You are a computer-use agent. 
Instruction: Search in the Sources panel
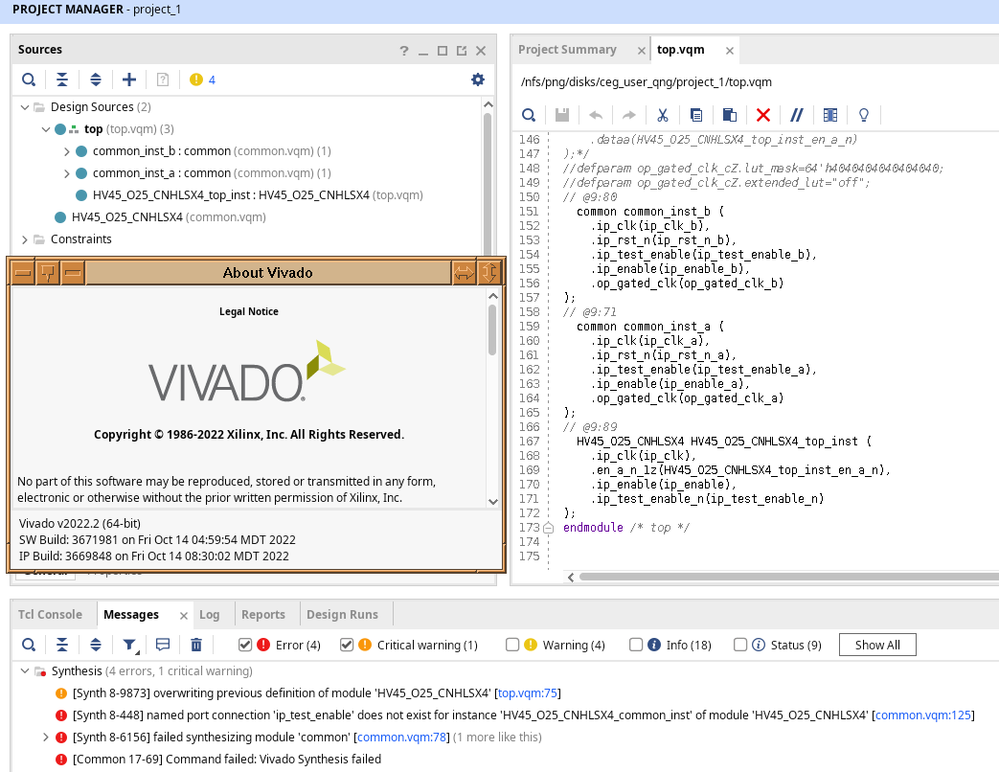(29, 80)
